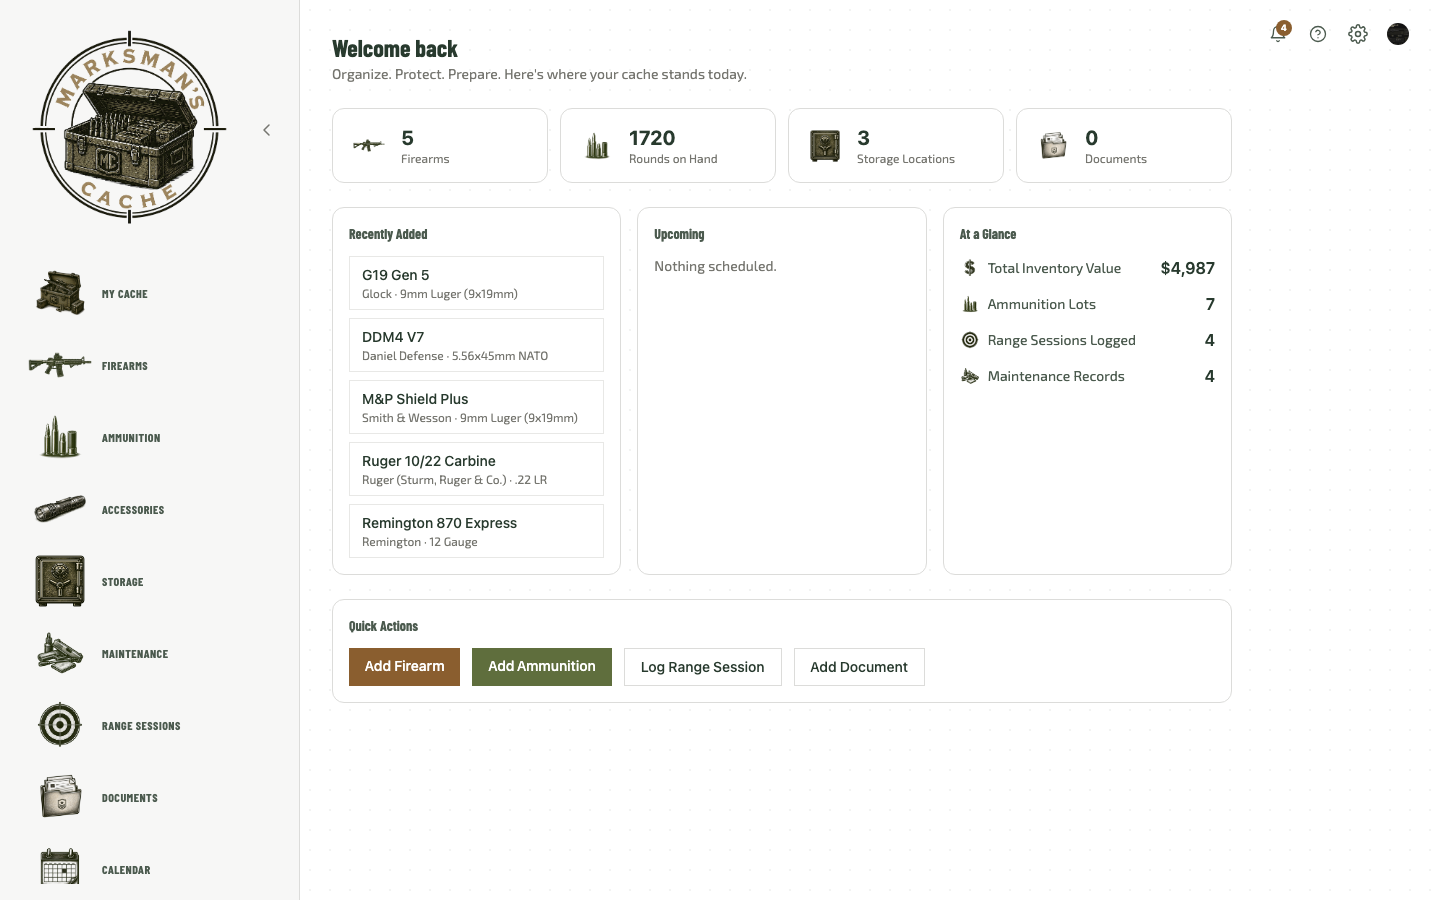This screenshot has height=900, width=1440.
Task: Open Documents folder icon in sidebar
Action: pos(60,797)
